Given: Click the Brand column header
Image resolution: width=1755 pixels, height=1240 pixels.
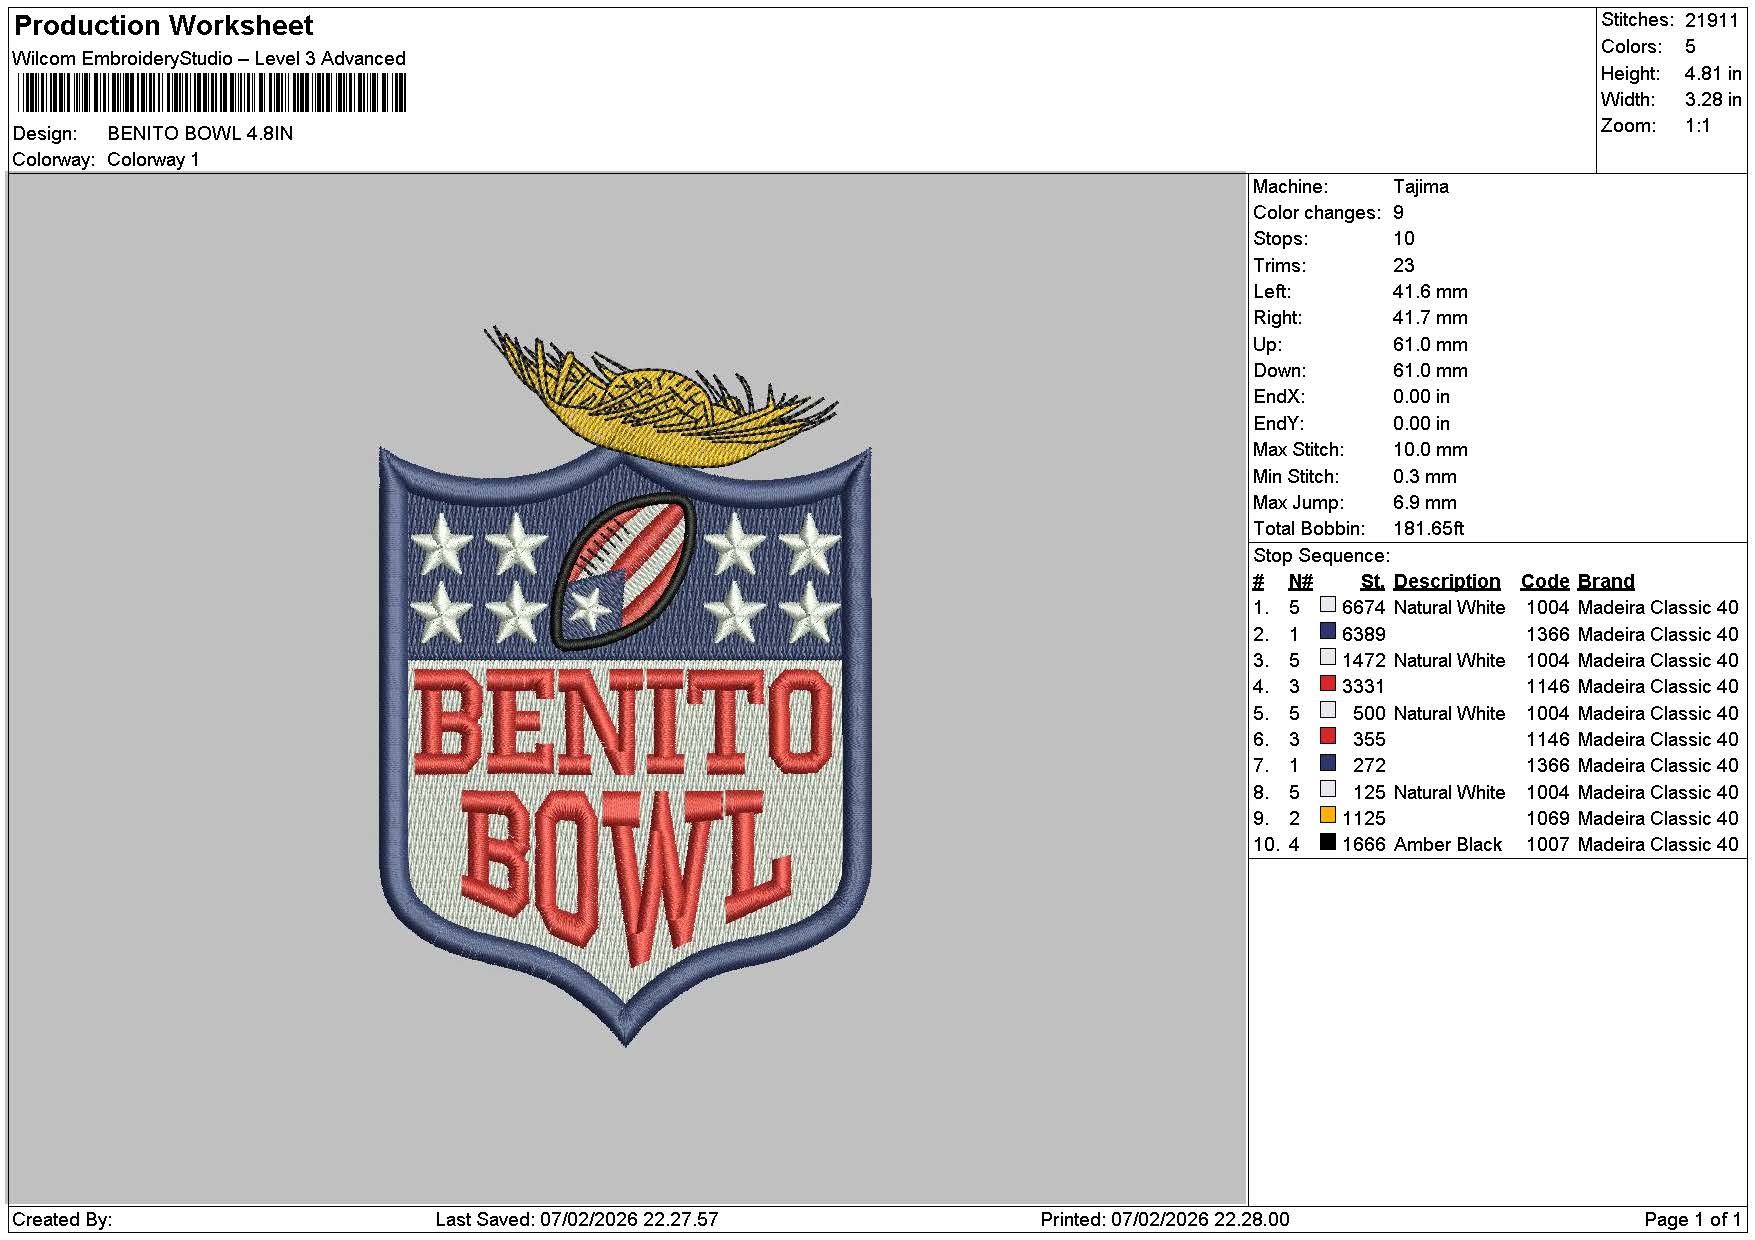Looking at the screenshot, I should (x=1606, y=581).
